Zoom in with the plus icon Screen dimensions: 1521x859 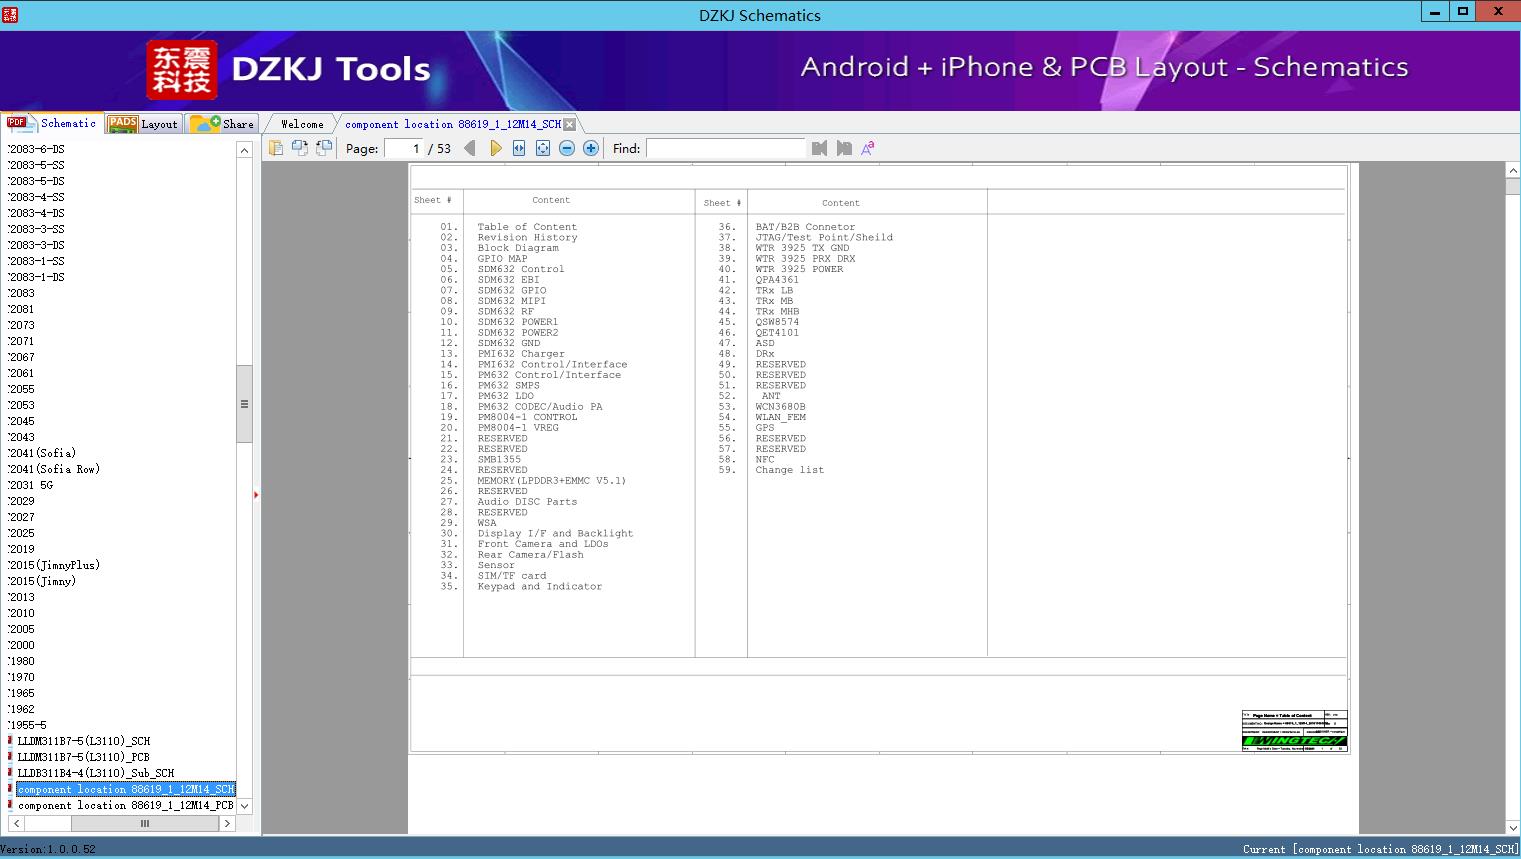point(591,148)
